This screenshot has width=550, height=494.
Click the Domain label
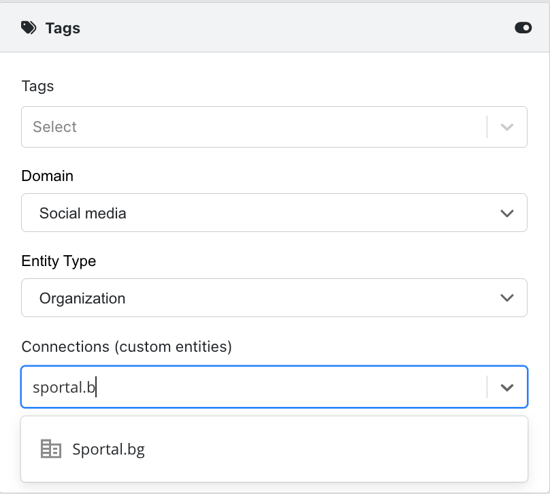[x=47, y=176]
